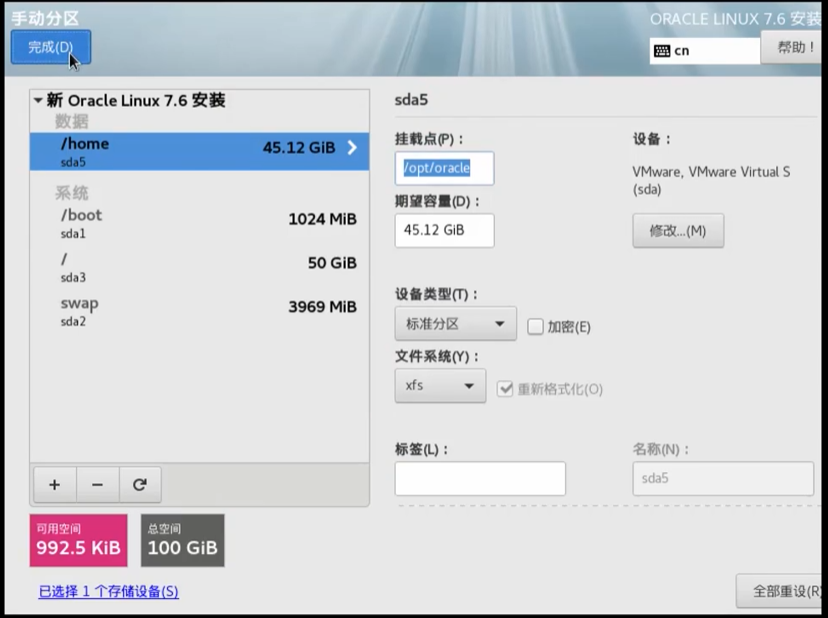Click the 修改 modify device button

point(677,231)
